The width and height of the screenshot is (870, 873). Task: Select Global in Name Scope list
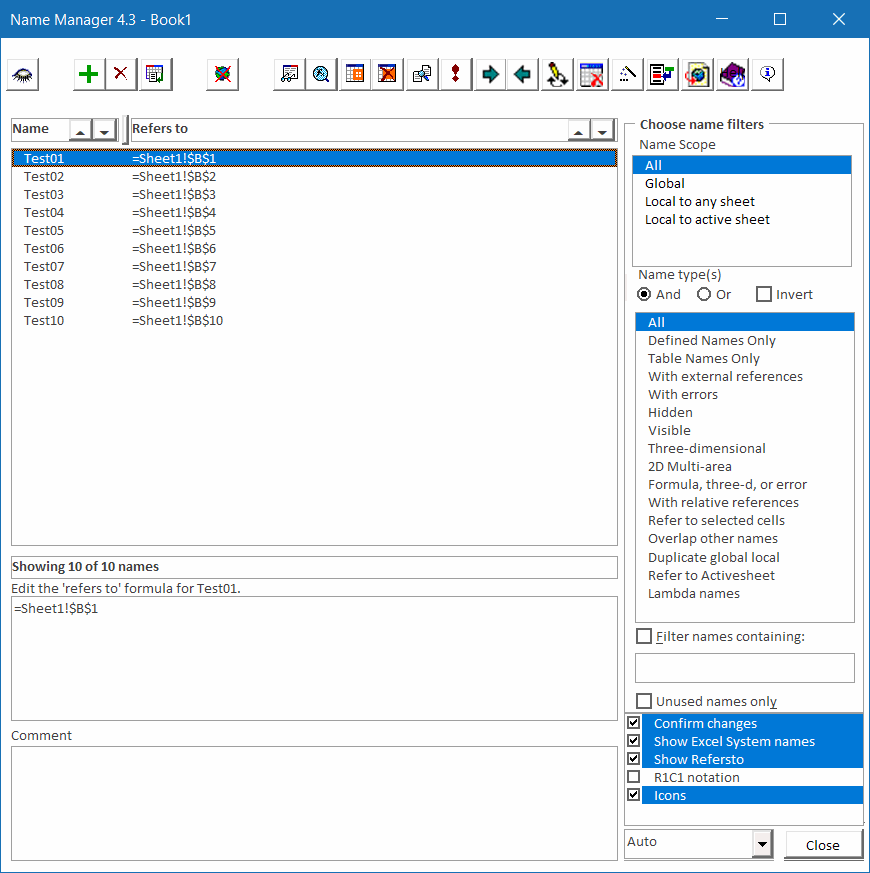point(741,184)
